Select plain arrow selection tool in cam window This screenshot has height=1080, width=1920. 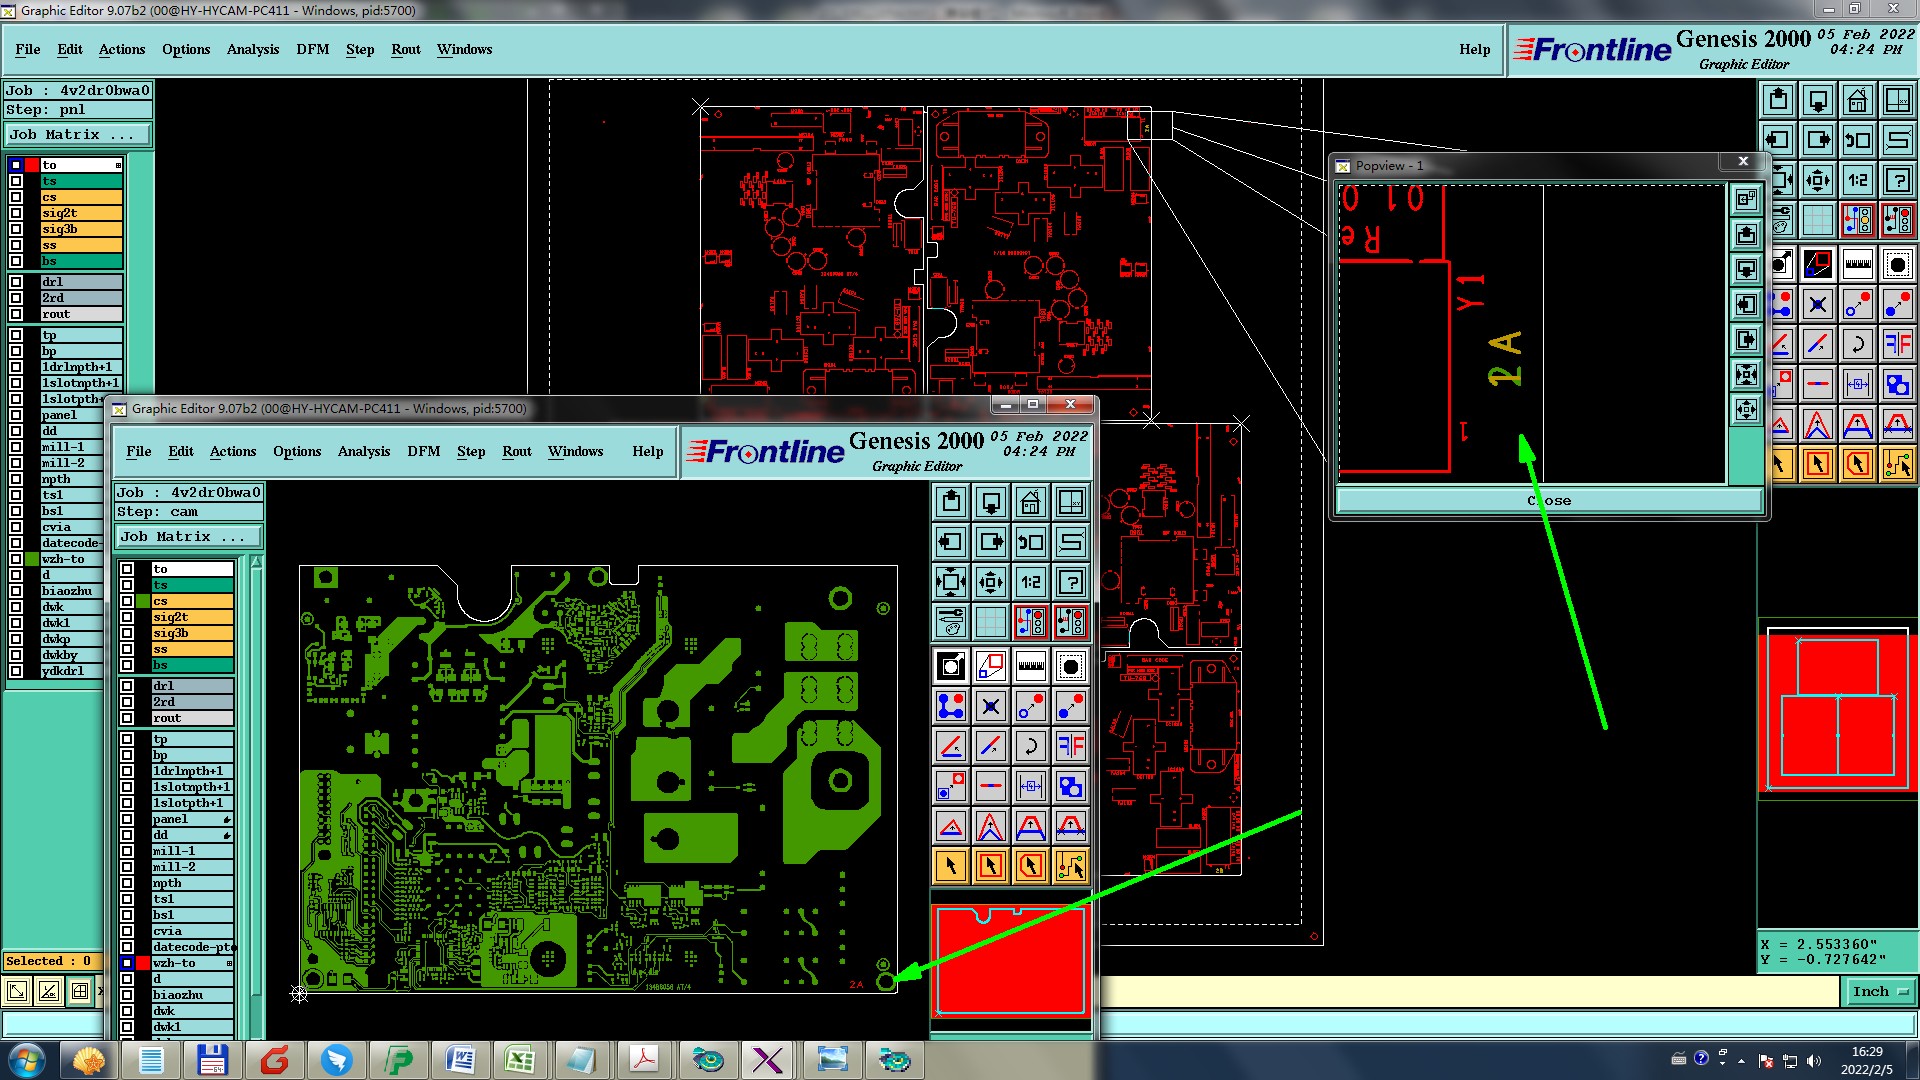[951, 866]
